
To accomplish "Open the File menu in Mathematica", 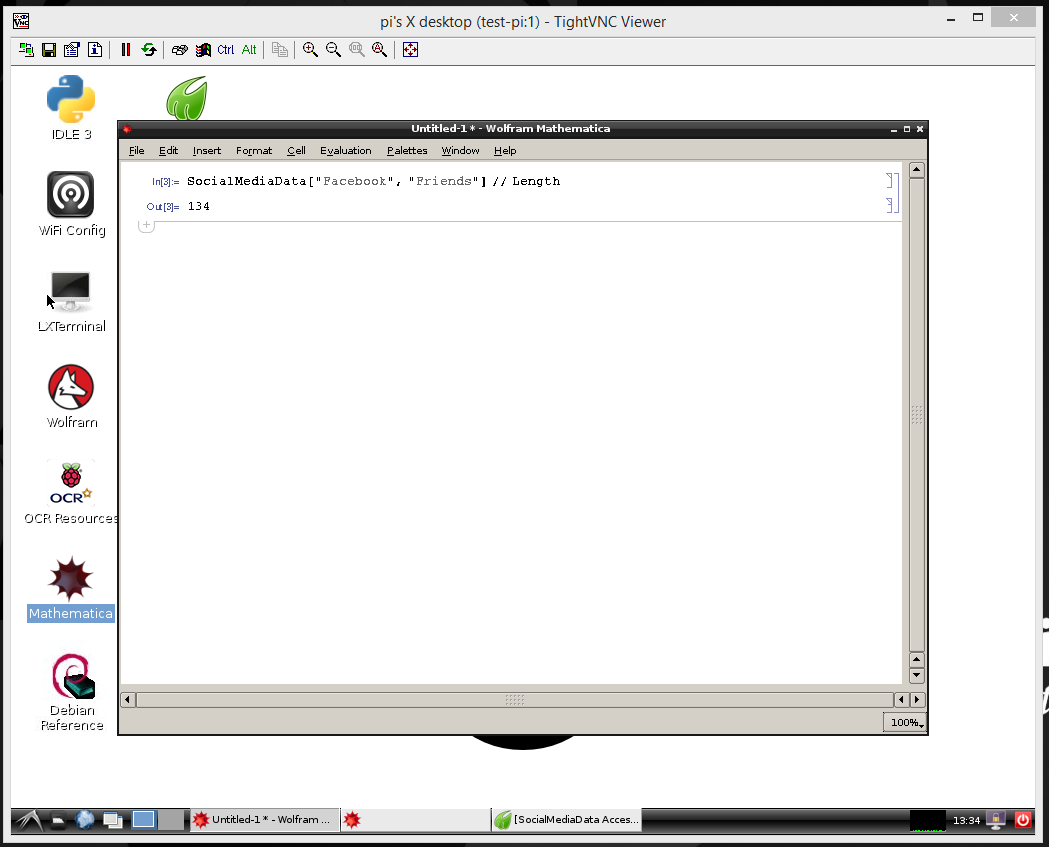I will tap(136, 151).
